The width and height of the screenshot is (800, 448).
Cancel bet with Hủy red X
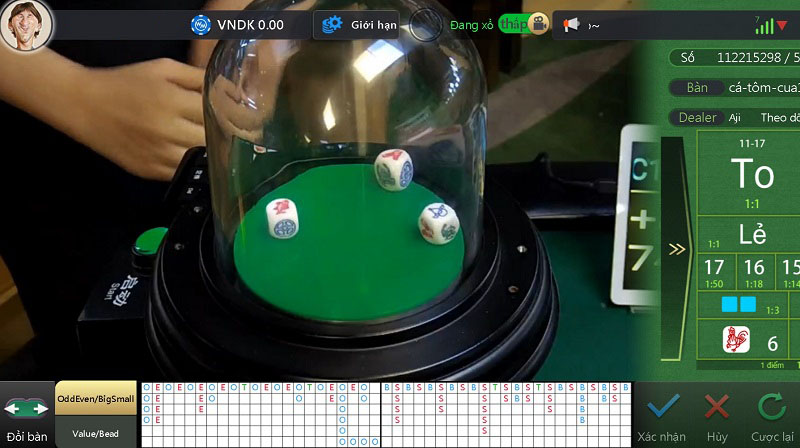pos(716,414)
